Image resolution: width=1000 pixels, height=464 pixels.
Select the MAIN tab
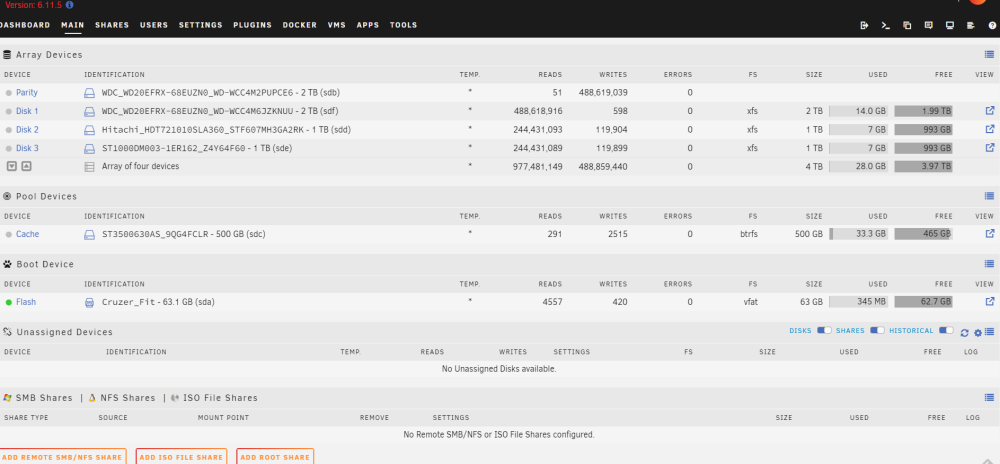[x=73, y=25]
